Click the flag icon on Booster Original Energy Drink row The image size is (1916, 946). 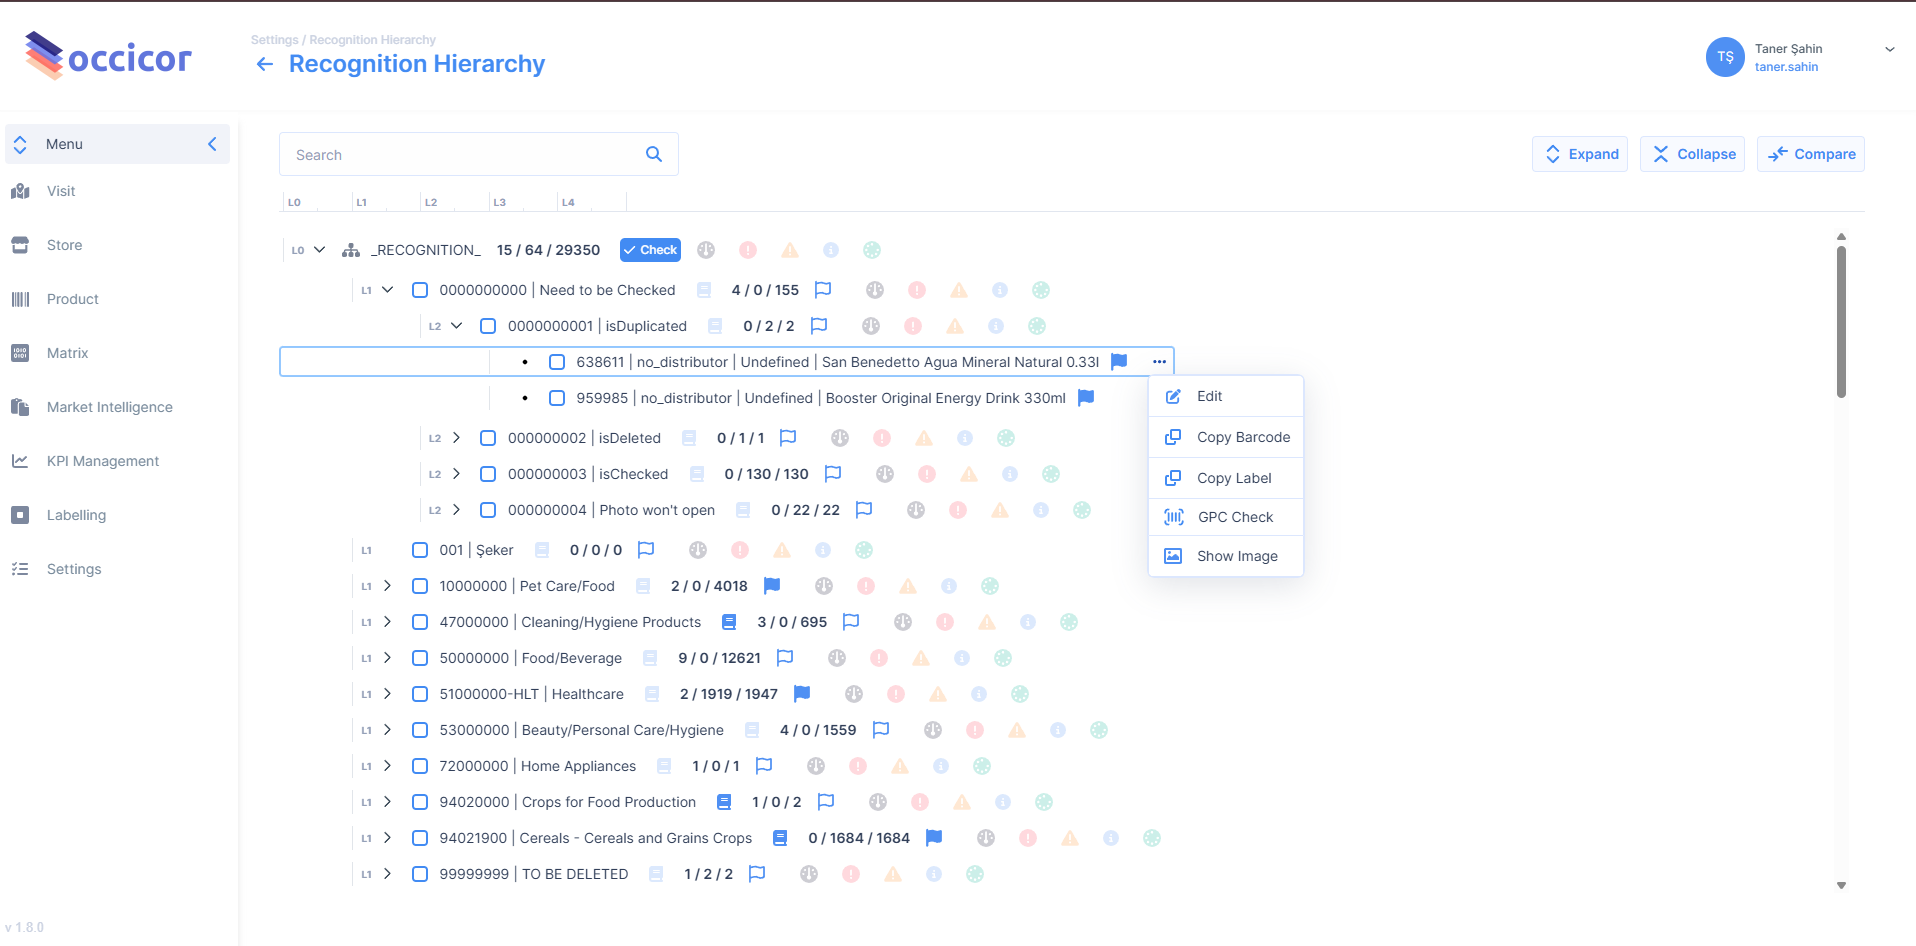pos(1086,398)
